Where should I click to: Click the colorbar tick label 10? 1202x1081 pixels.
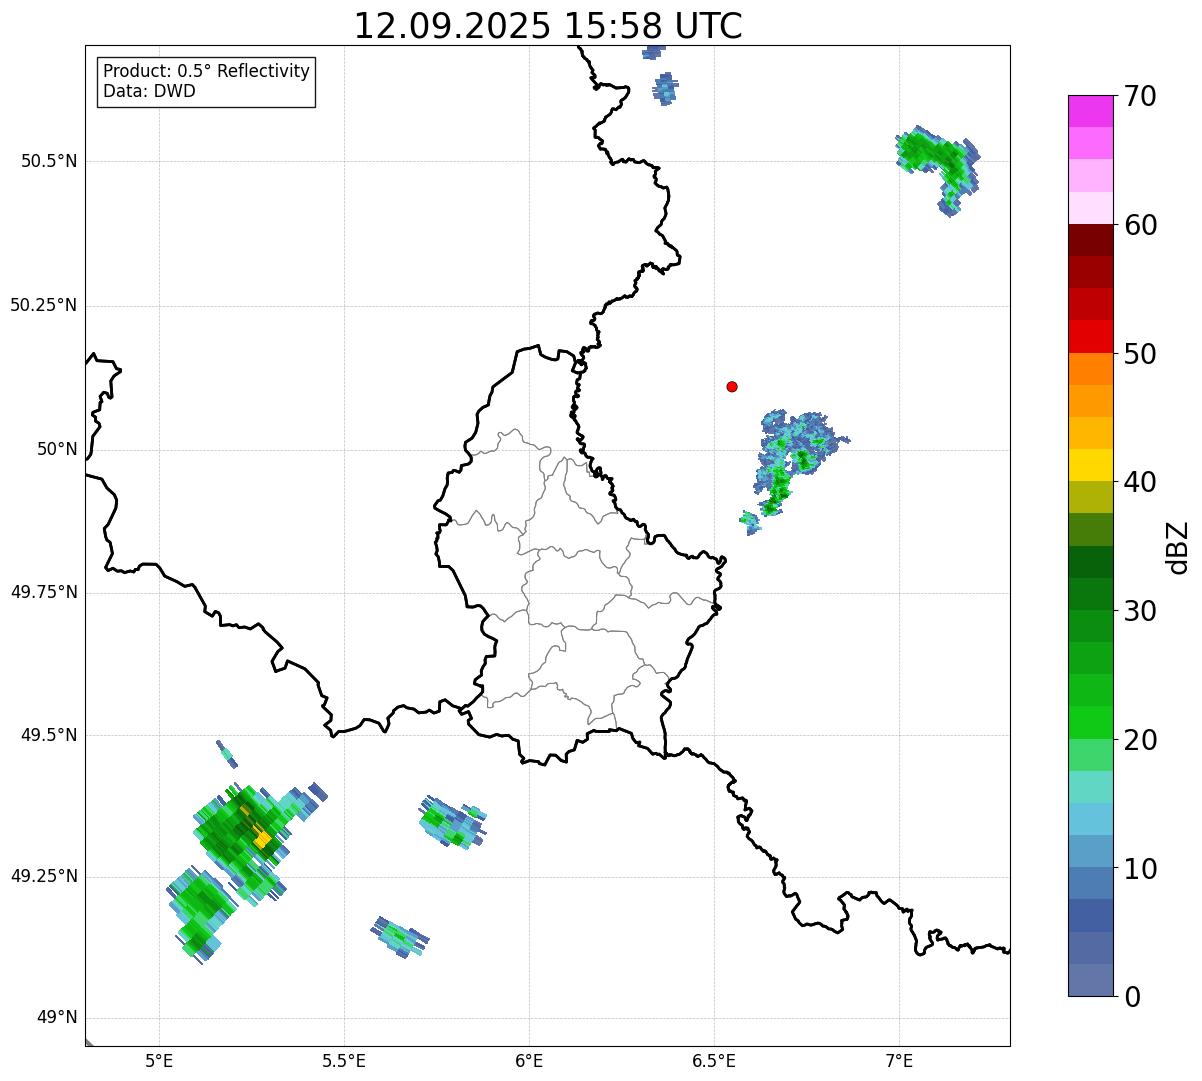[1140, 868]
